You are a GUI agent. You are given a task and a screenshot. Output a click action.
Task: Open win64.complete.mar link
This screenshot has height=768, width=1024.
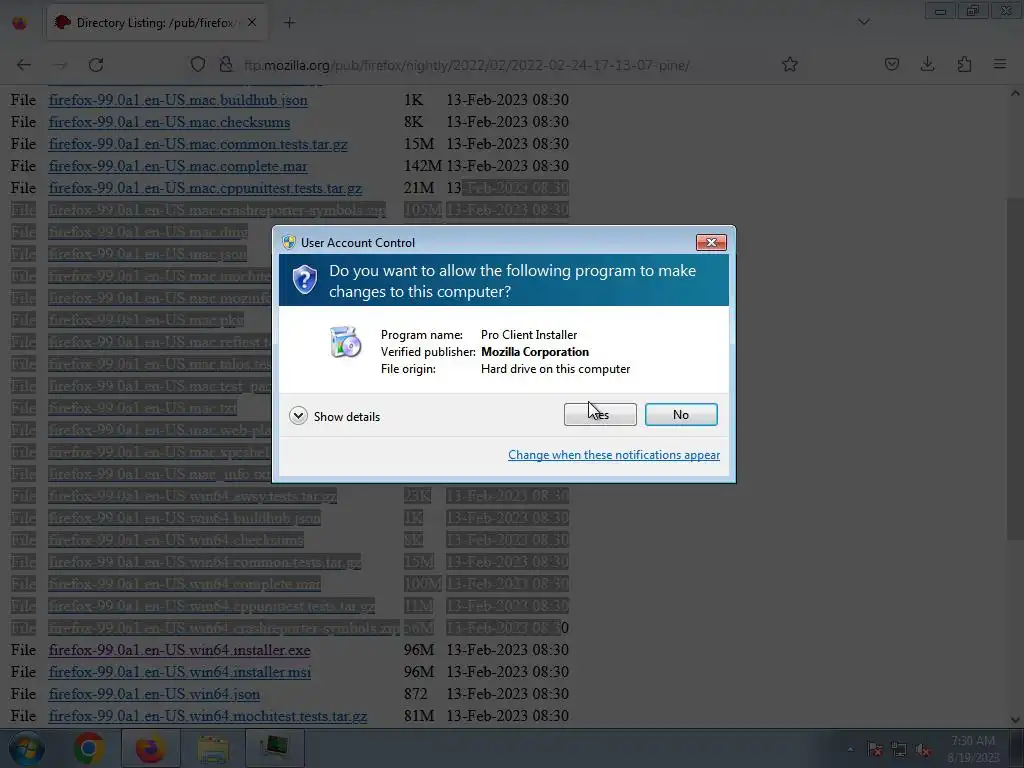point(185,584)
